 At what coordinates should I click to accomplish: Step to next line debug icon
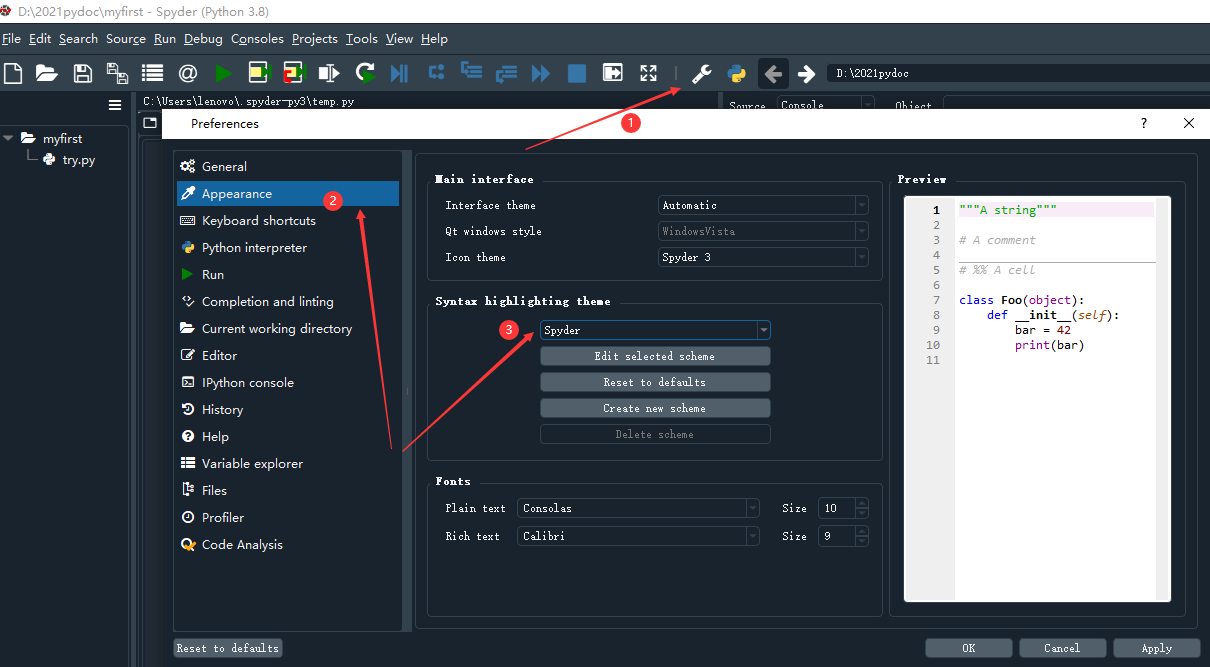pyautogui.click(x=436, y=72)
